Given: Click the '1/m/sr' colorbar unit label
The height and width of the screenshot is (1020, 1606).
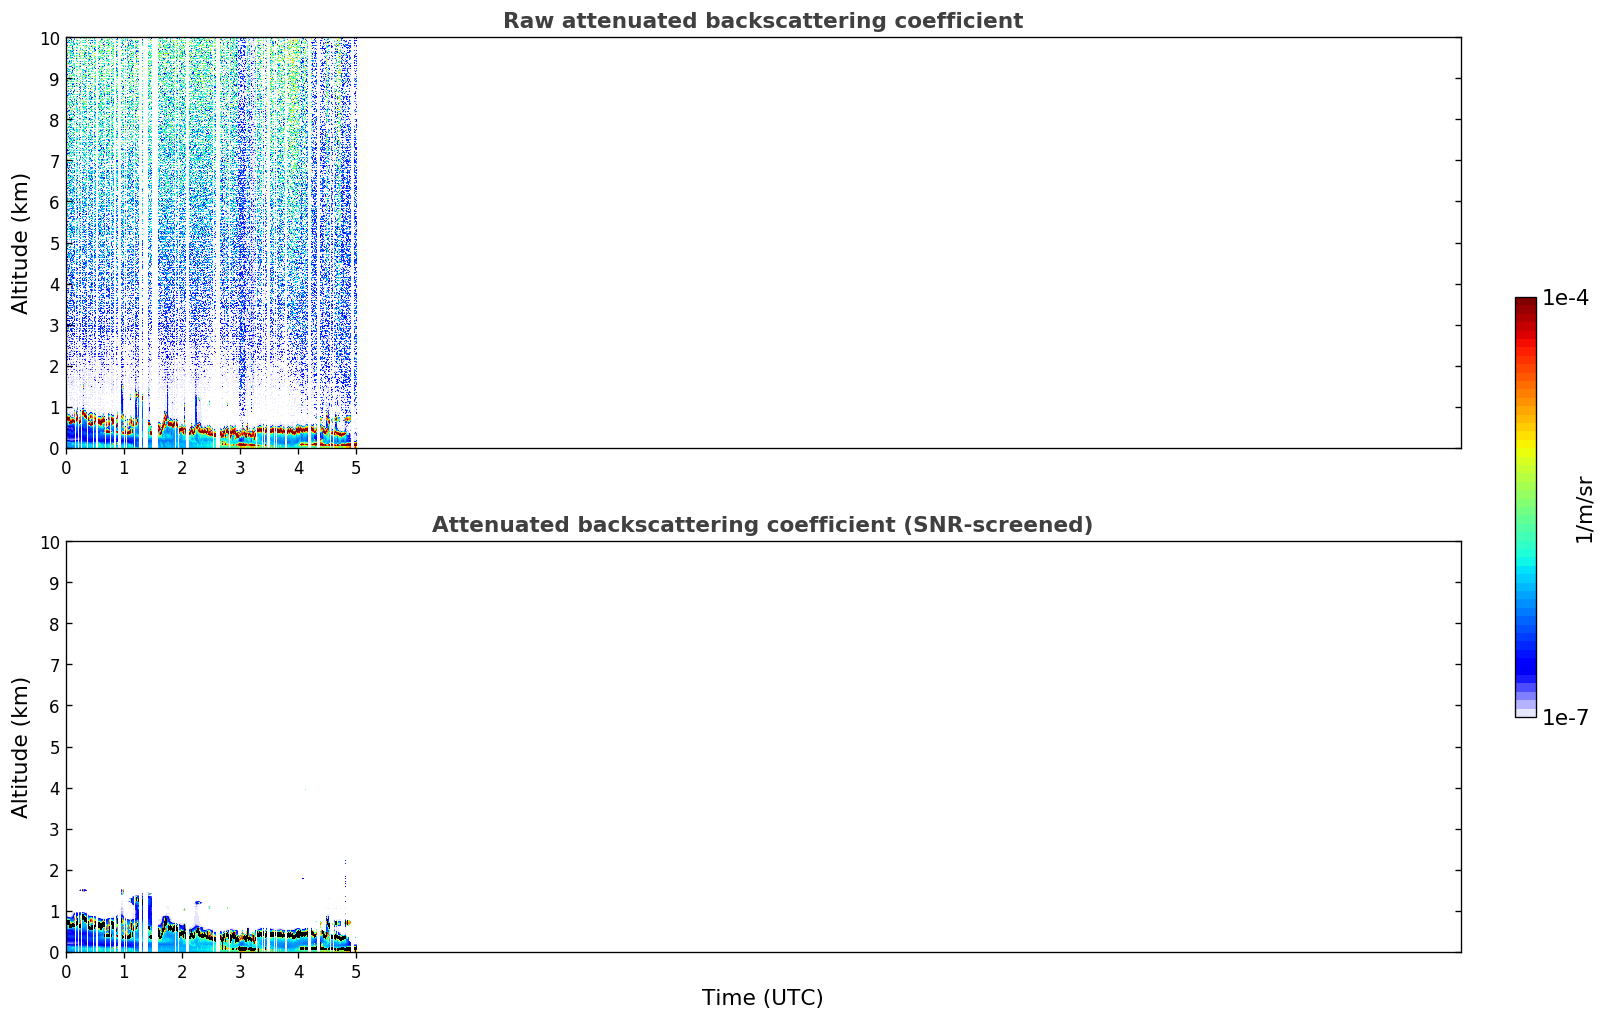Looking at the screenshot, I should [1584, 509].
